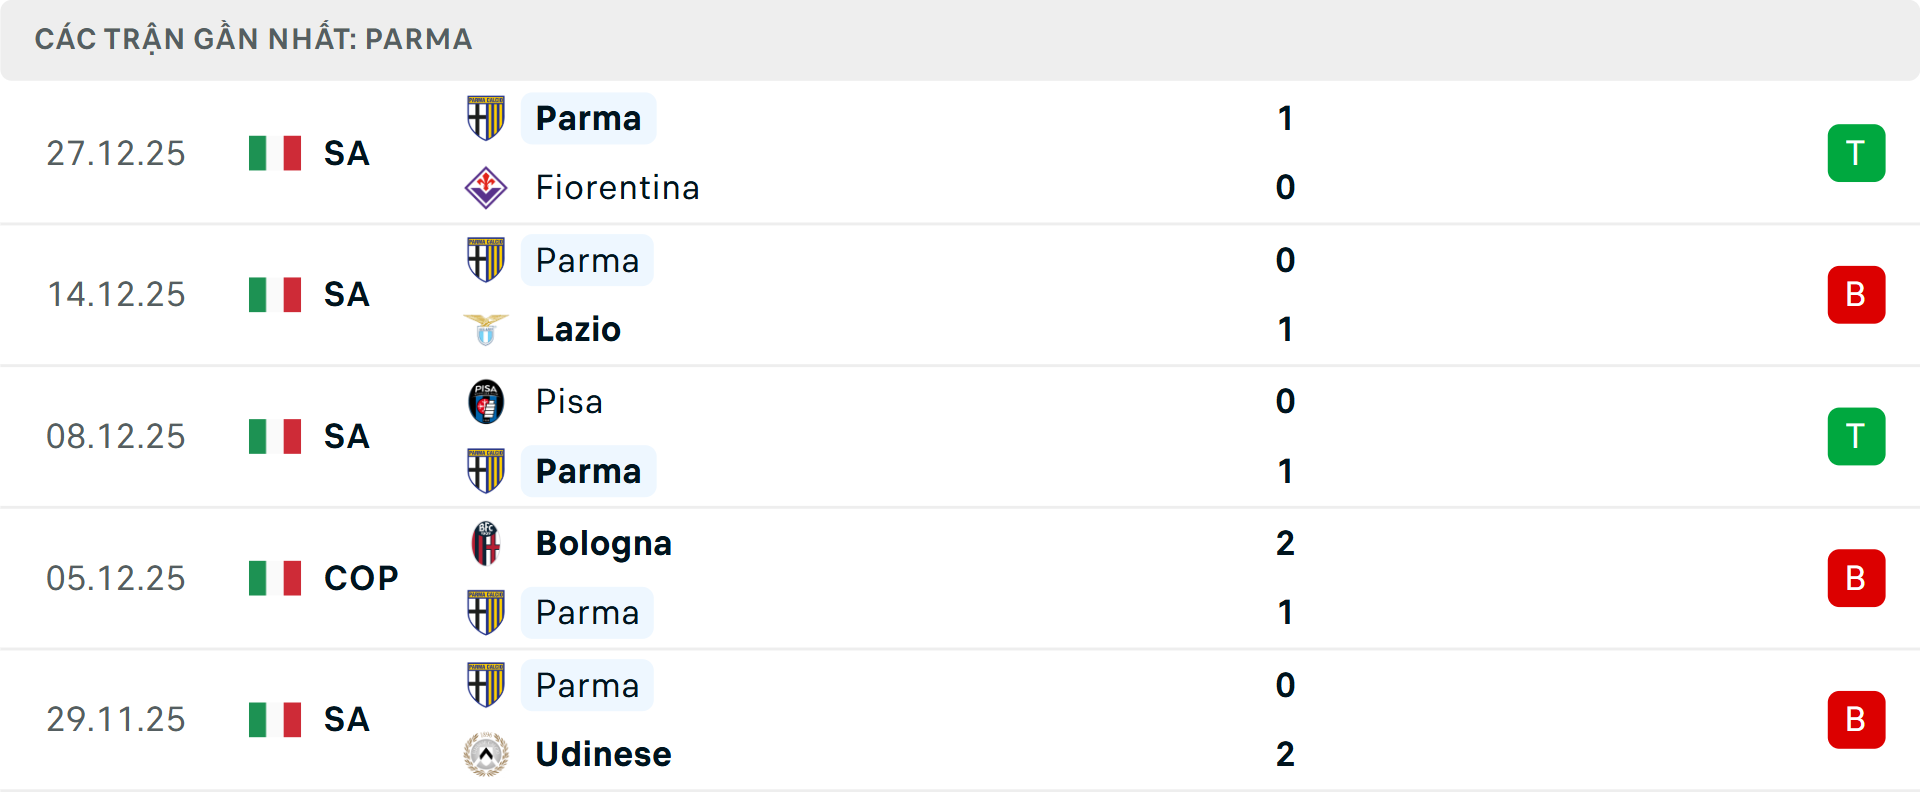Click the Lazio eagle club badge
The image size is (1920, 792).
tap(485, 329)
